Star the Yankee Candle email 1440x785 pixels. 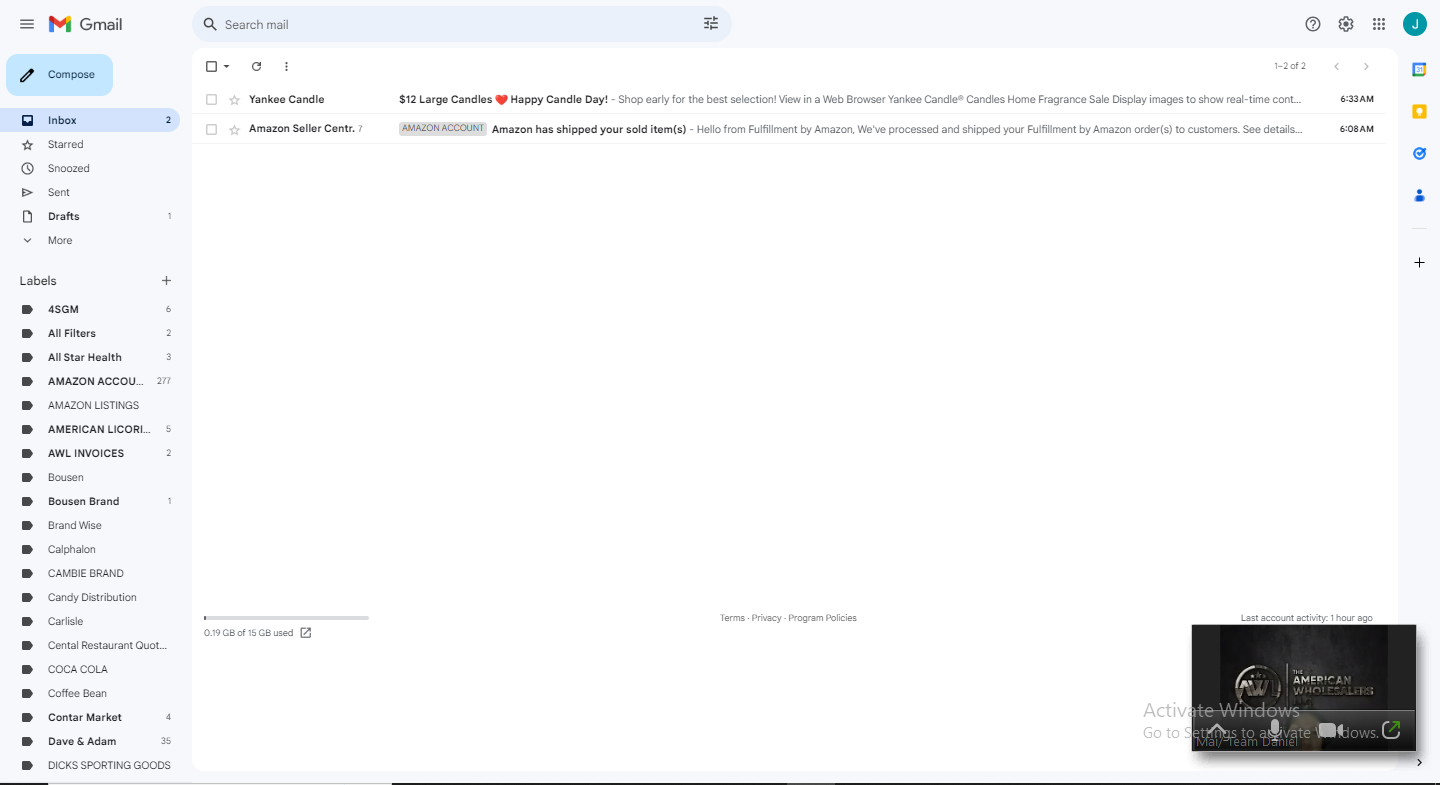coord(234,100)
